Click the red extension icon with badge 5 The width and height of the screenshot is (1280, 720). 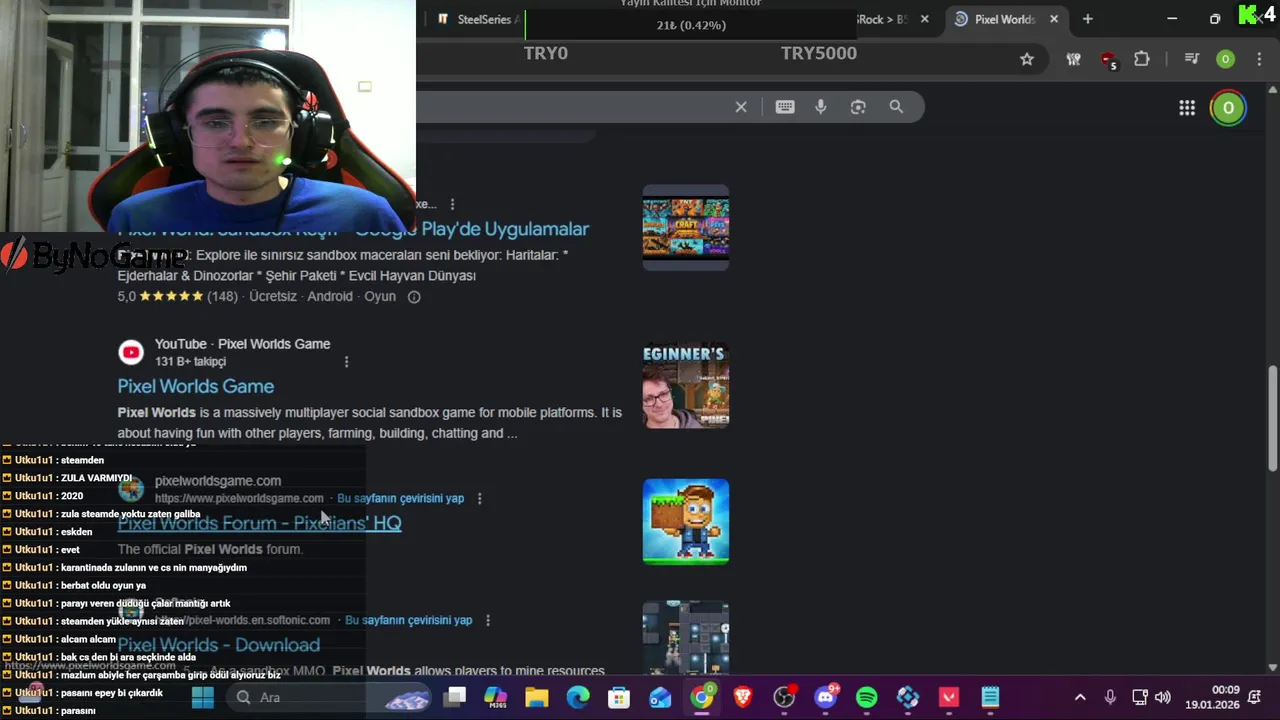1108,60
